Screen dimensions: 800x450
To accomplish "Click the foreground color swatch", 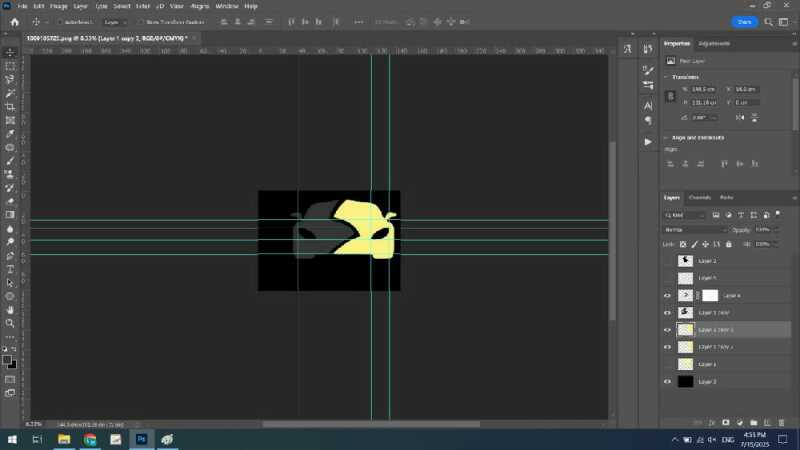I will pyautogui.click(x=7, y=360).
